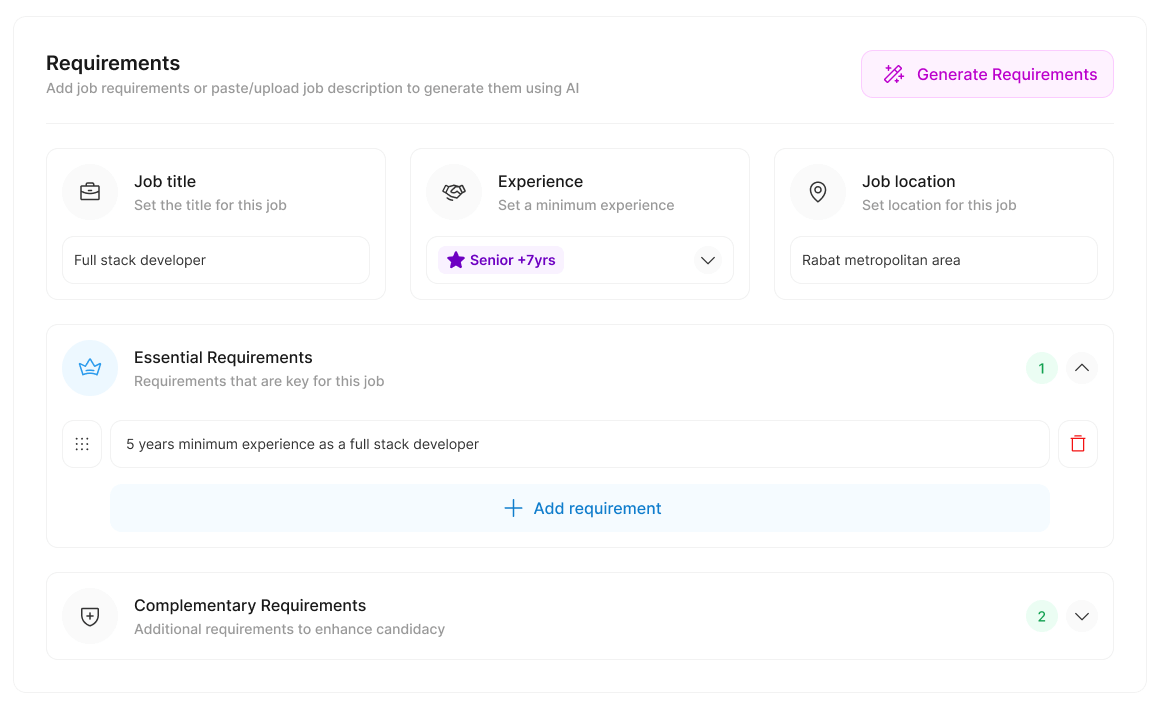Click the map pin icon beside Job location
Image resolution: width=1156 pixels, height=706 pixels.
point(818,192)
